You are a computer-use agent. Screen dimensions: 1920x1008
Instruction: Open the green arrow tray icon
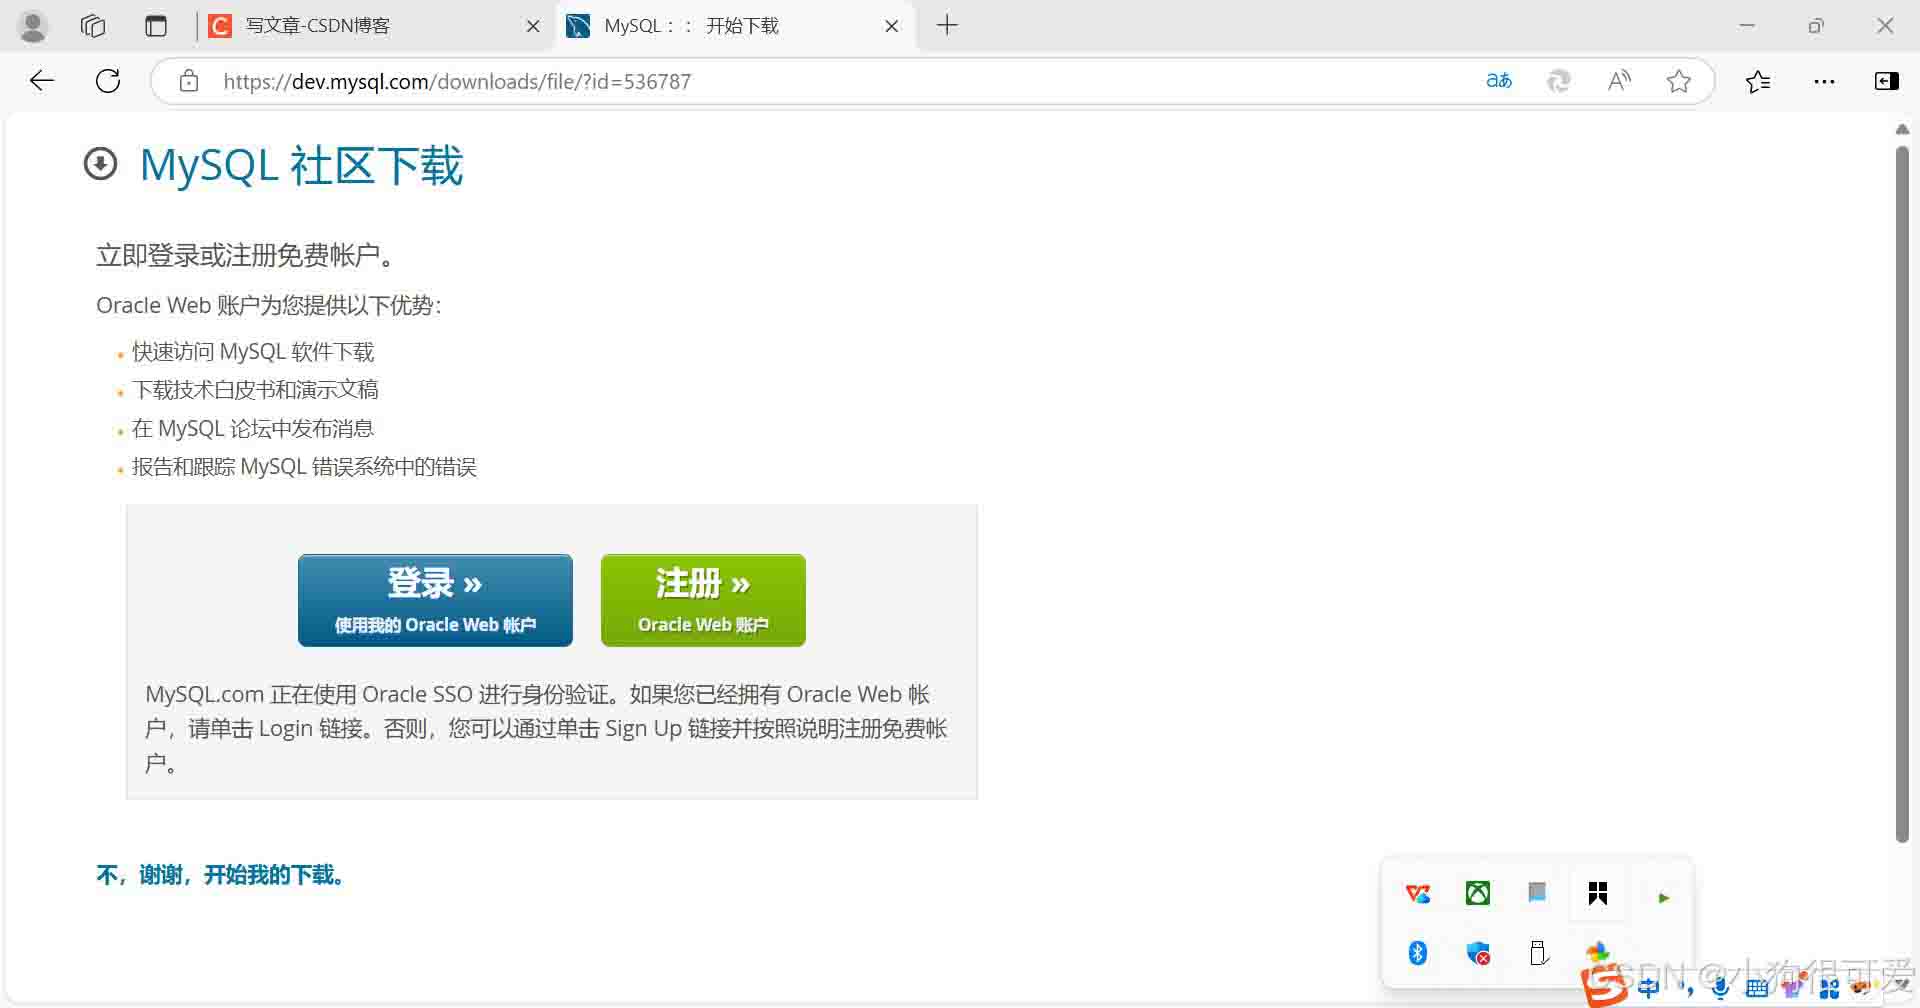(1664, 898)
